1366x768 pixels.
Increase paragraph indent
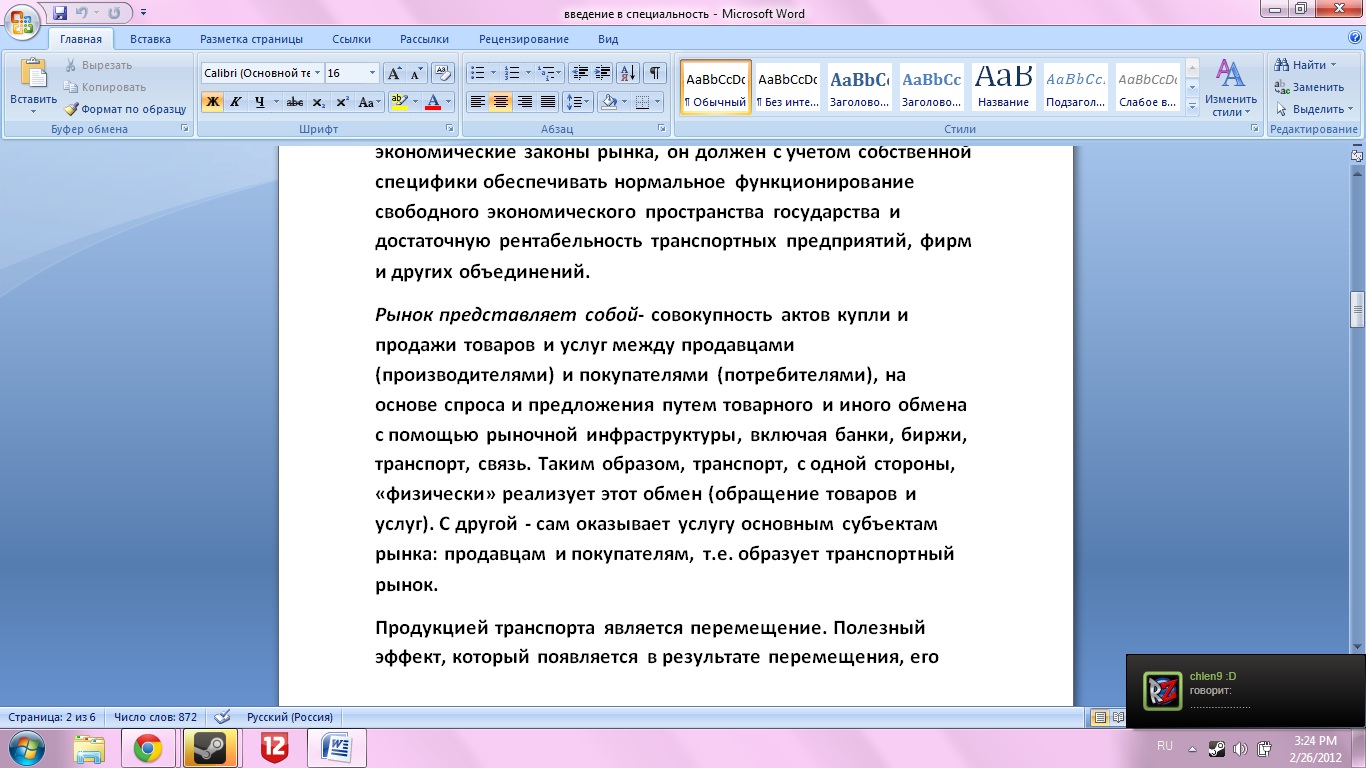click(x=603, y=73)
